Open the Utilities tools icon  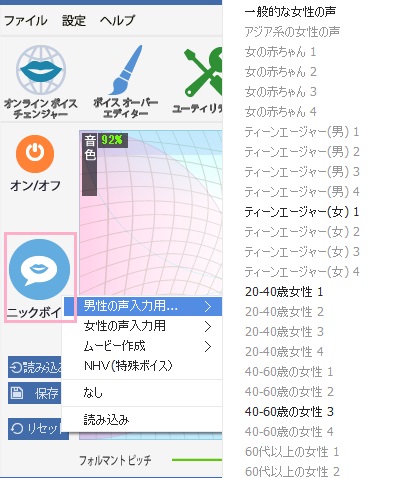tap(203, 71)
